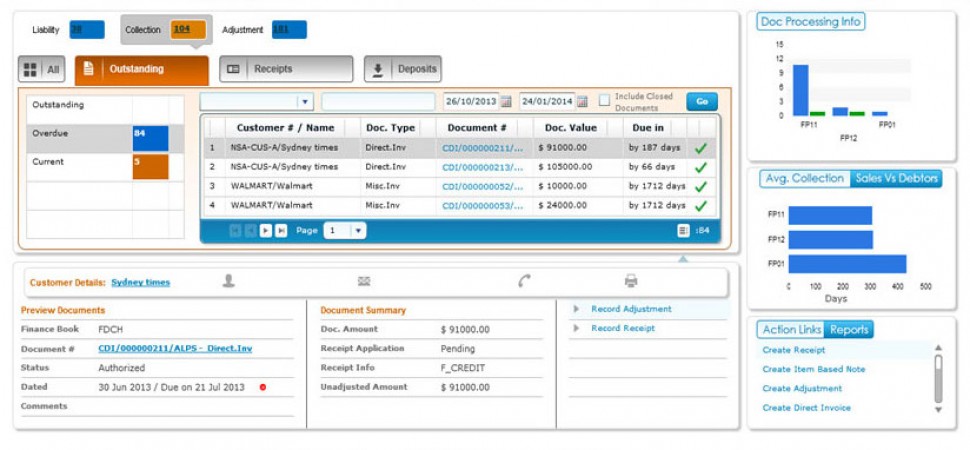The height and width of the screenshot is (450, 970).
Task: Expand the Record Adjustment option
Action: tap(577, 309)
